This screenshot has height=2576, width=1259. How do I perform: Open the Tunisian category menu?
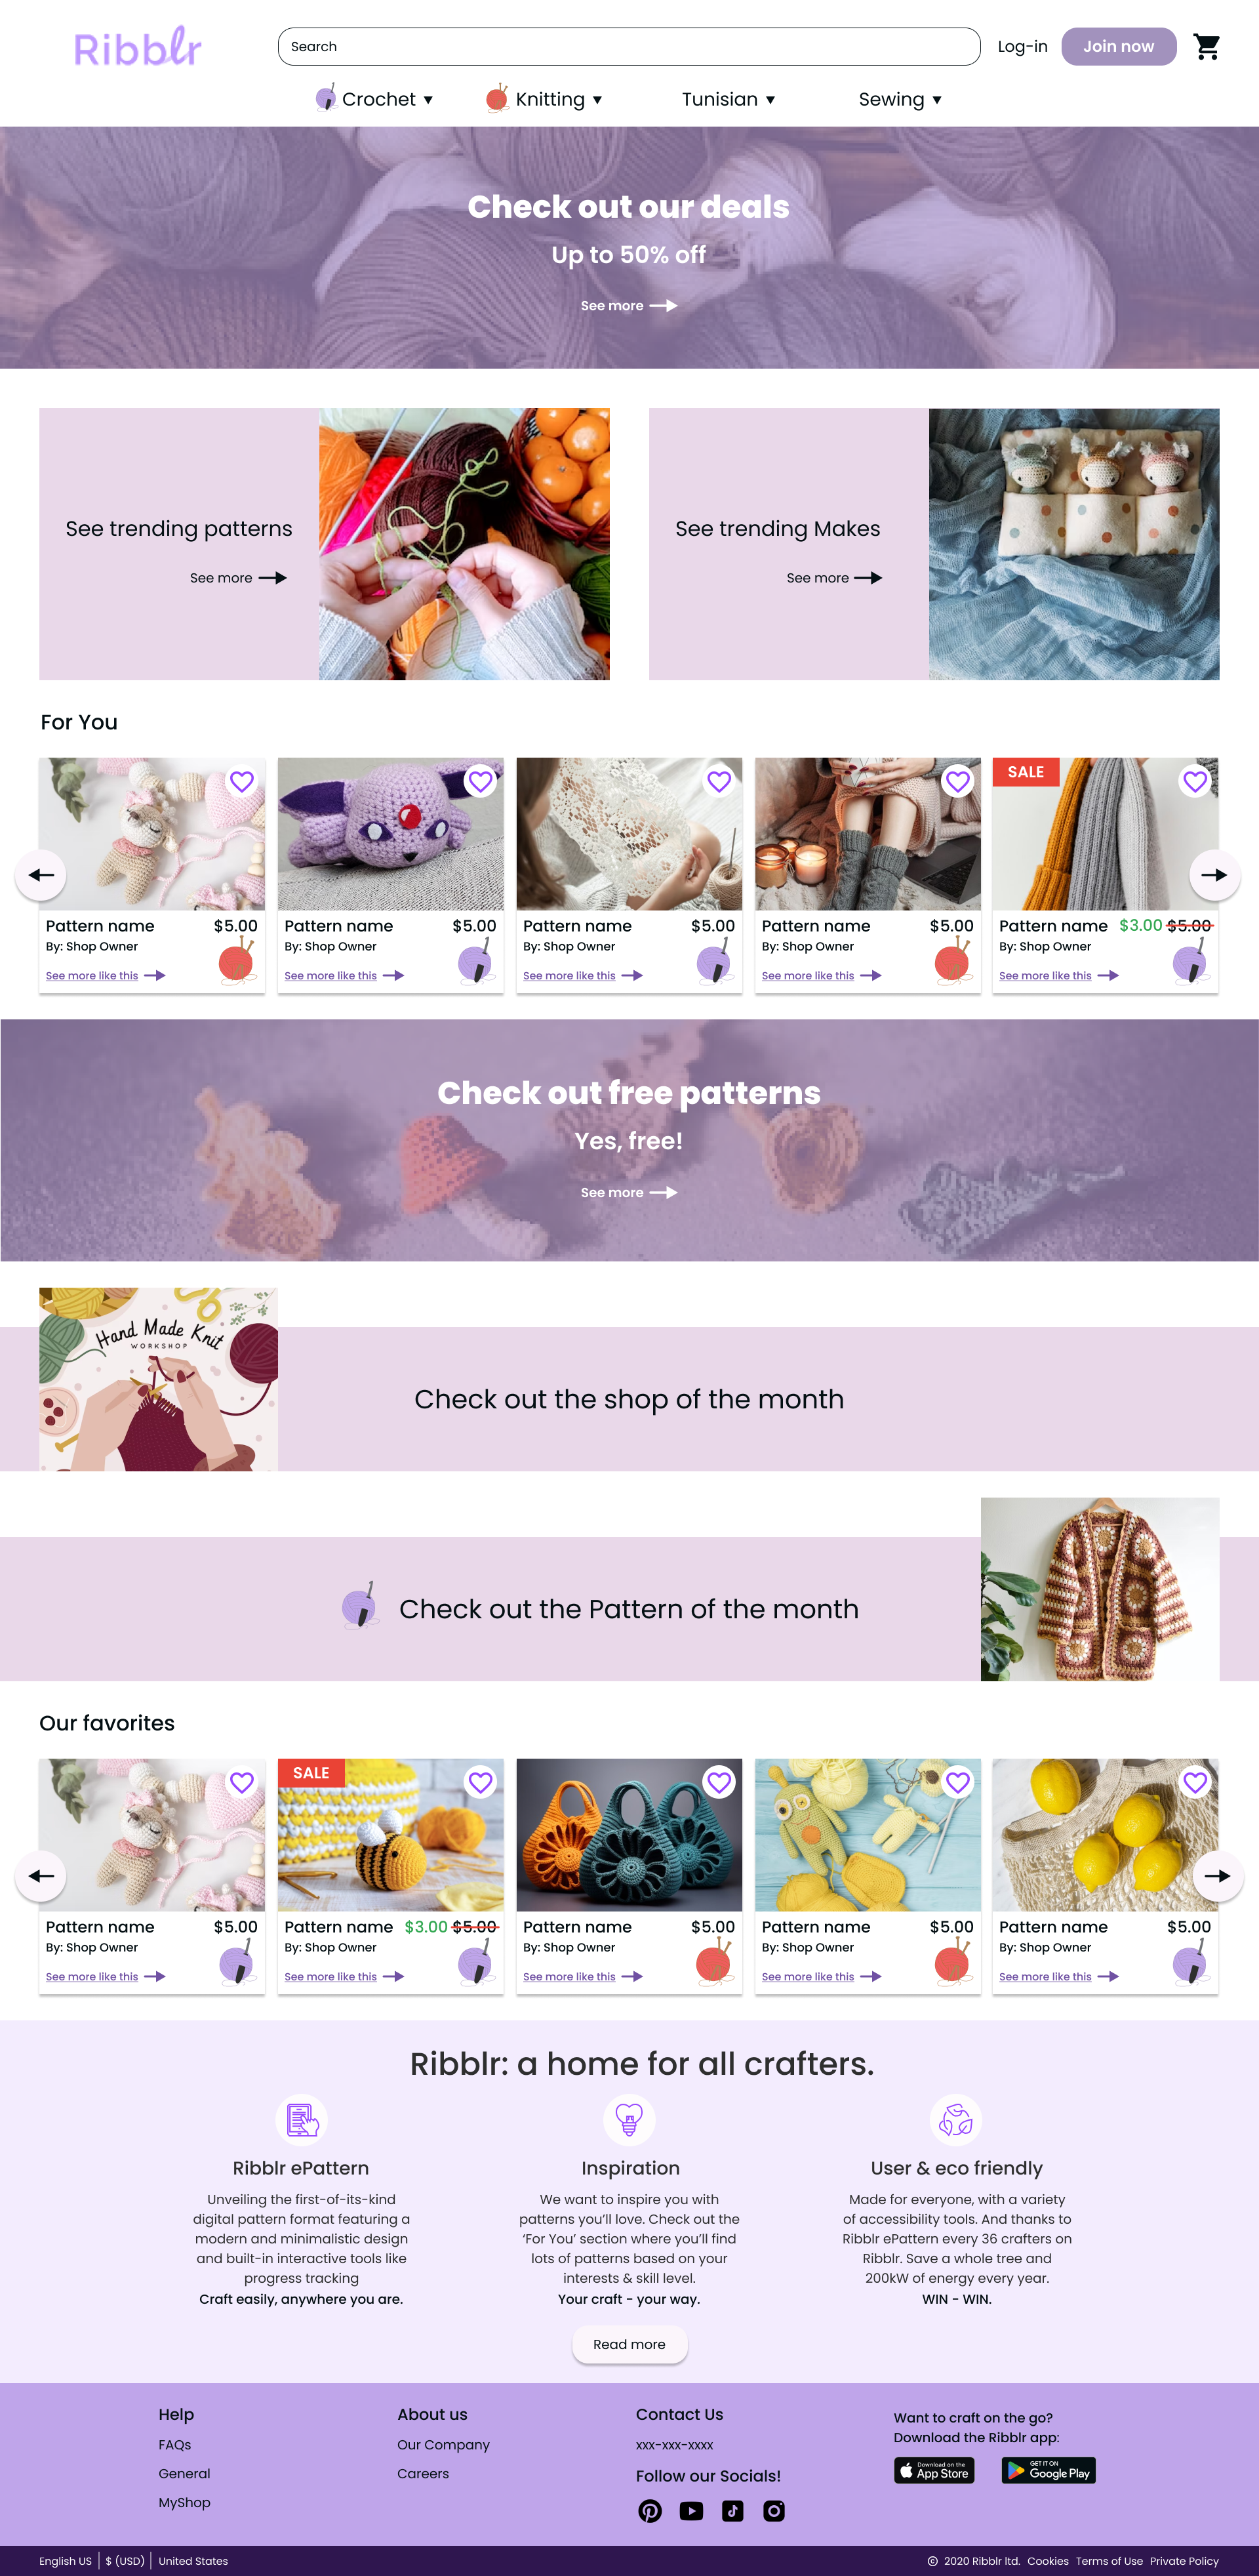(728, 99)
